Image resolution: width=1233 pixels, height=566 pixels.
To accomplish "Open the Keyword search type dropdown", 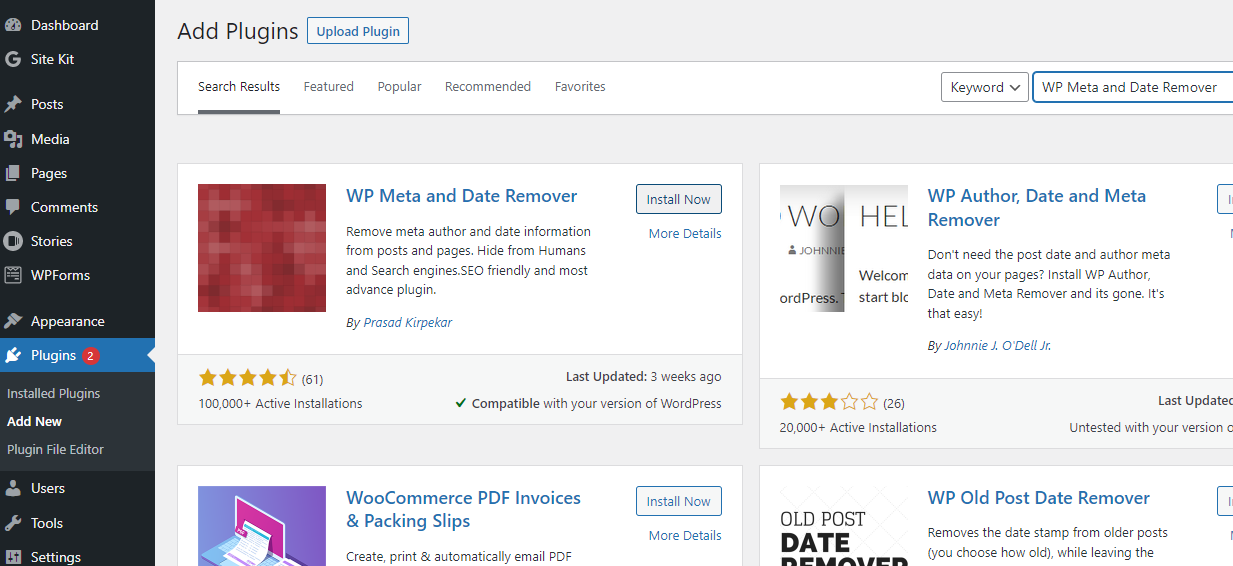I will click(x=985, y=87).
